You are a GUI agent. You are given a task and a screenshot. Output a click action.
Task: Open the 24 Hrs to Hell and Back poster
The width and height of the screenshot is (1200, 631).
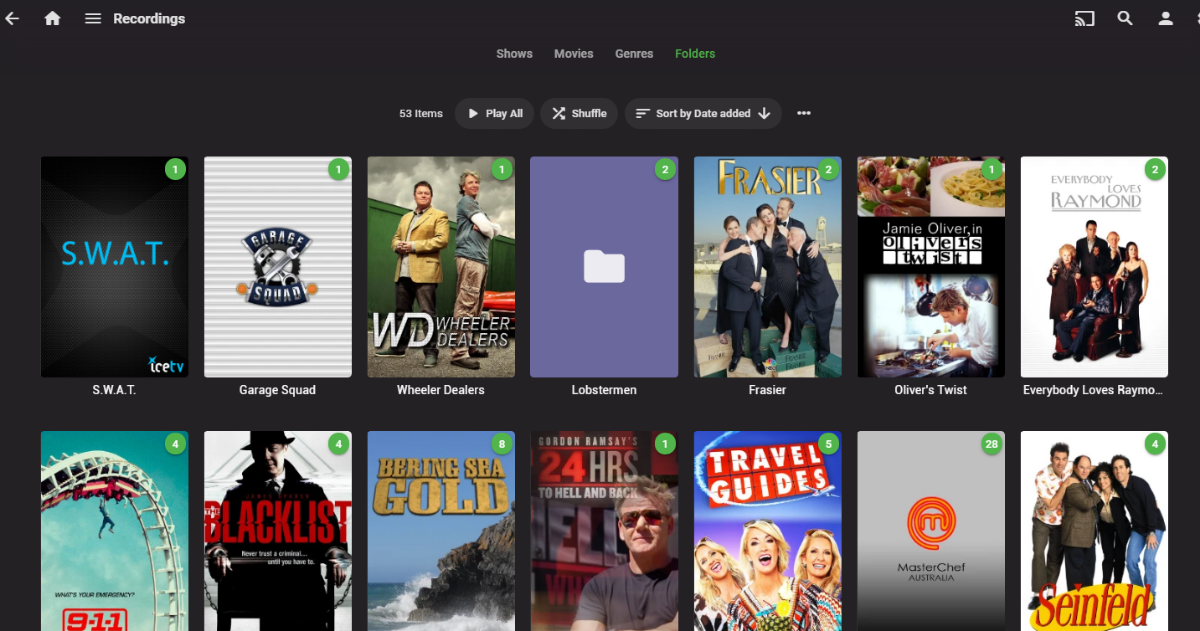pos(604,531)
